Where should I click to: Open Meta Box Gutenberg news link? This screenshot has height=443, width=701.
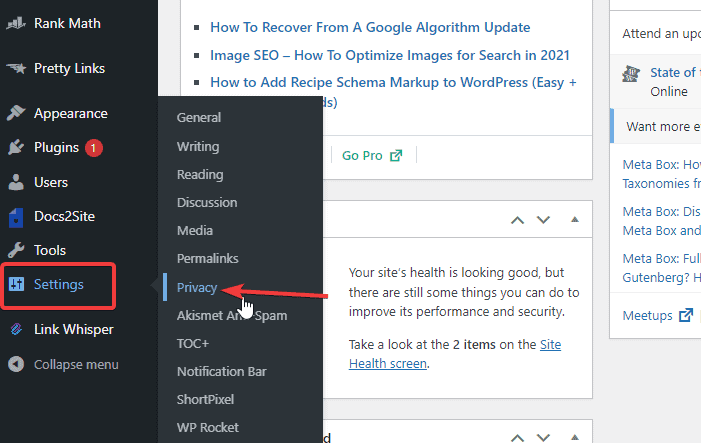[x=662, y=268]
